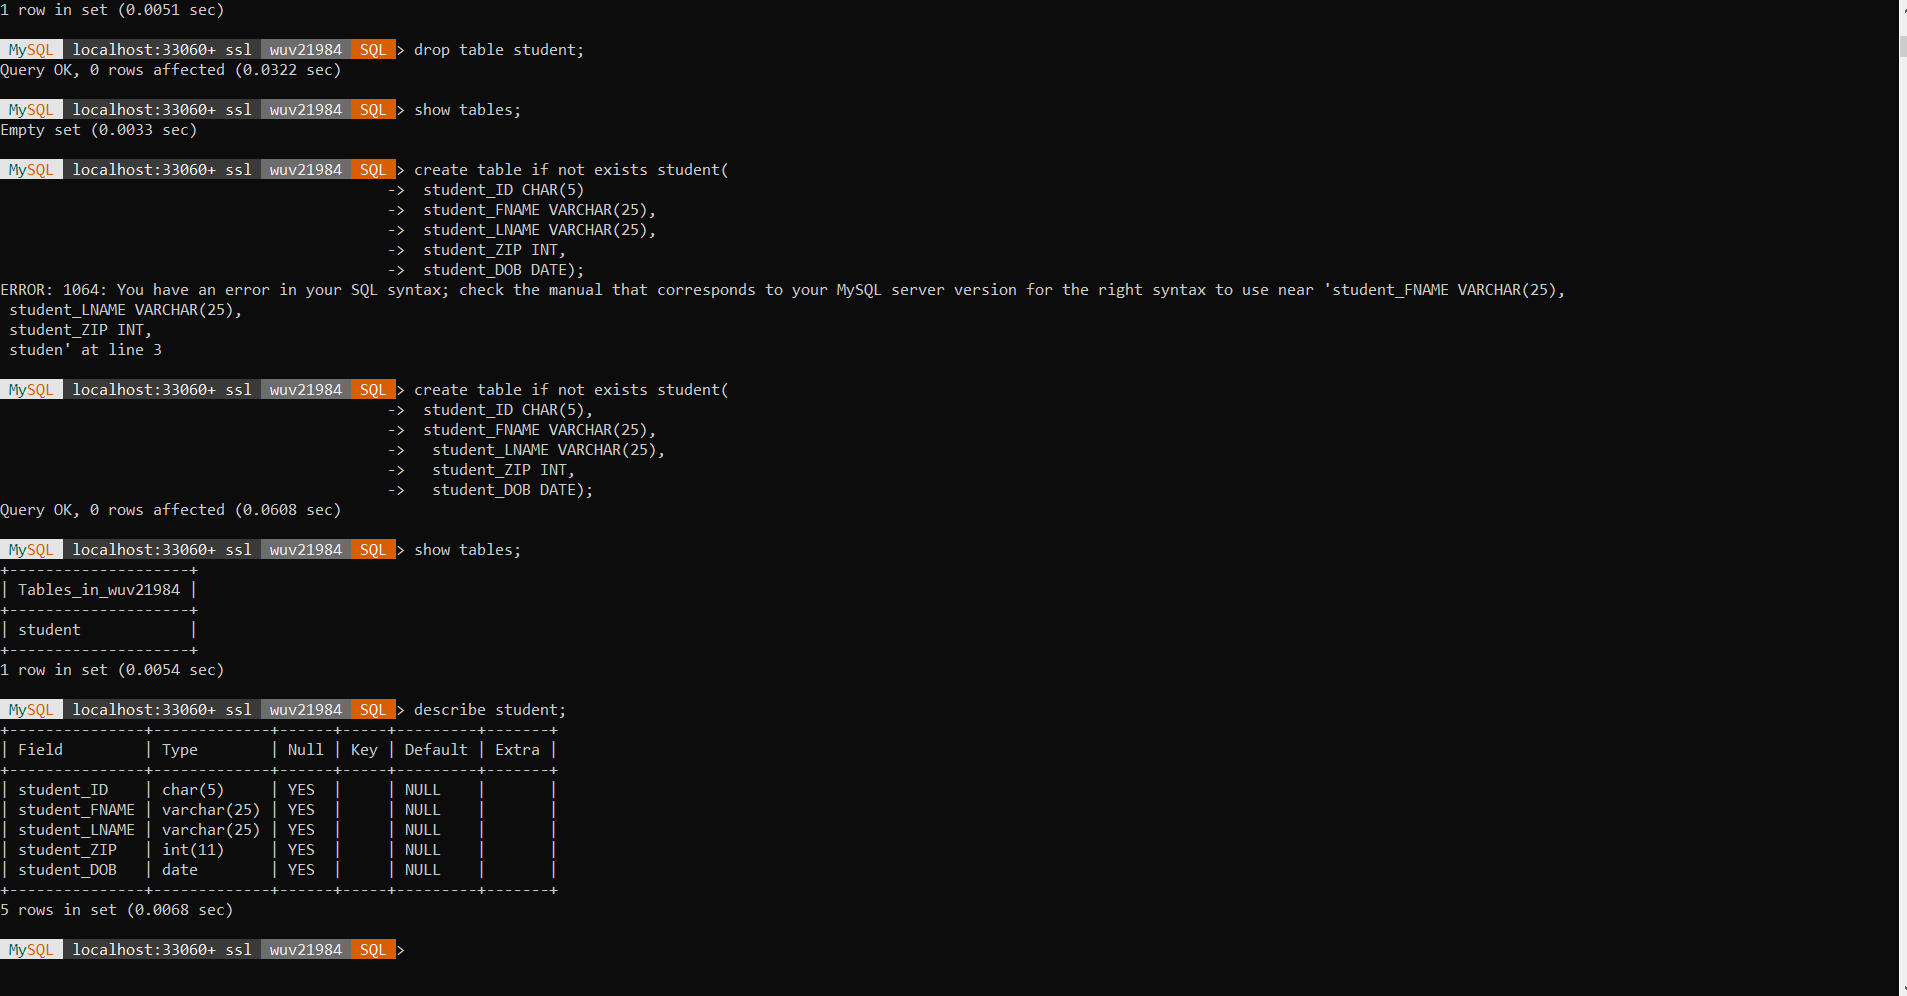The height and width of the screenshot is (996, 1907).
Task: Click the 'Type' column header
Action: tap(180, 750)
